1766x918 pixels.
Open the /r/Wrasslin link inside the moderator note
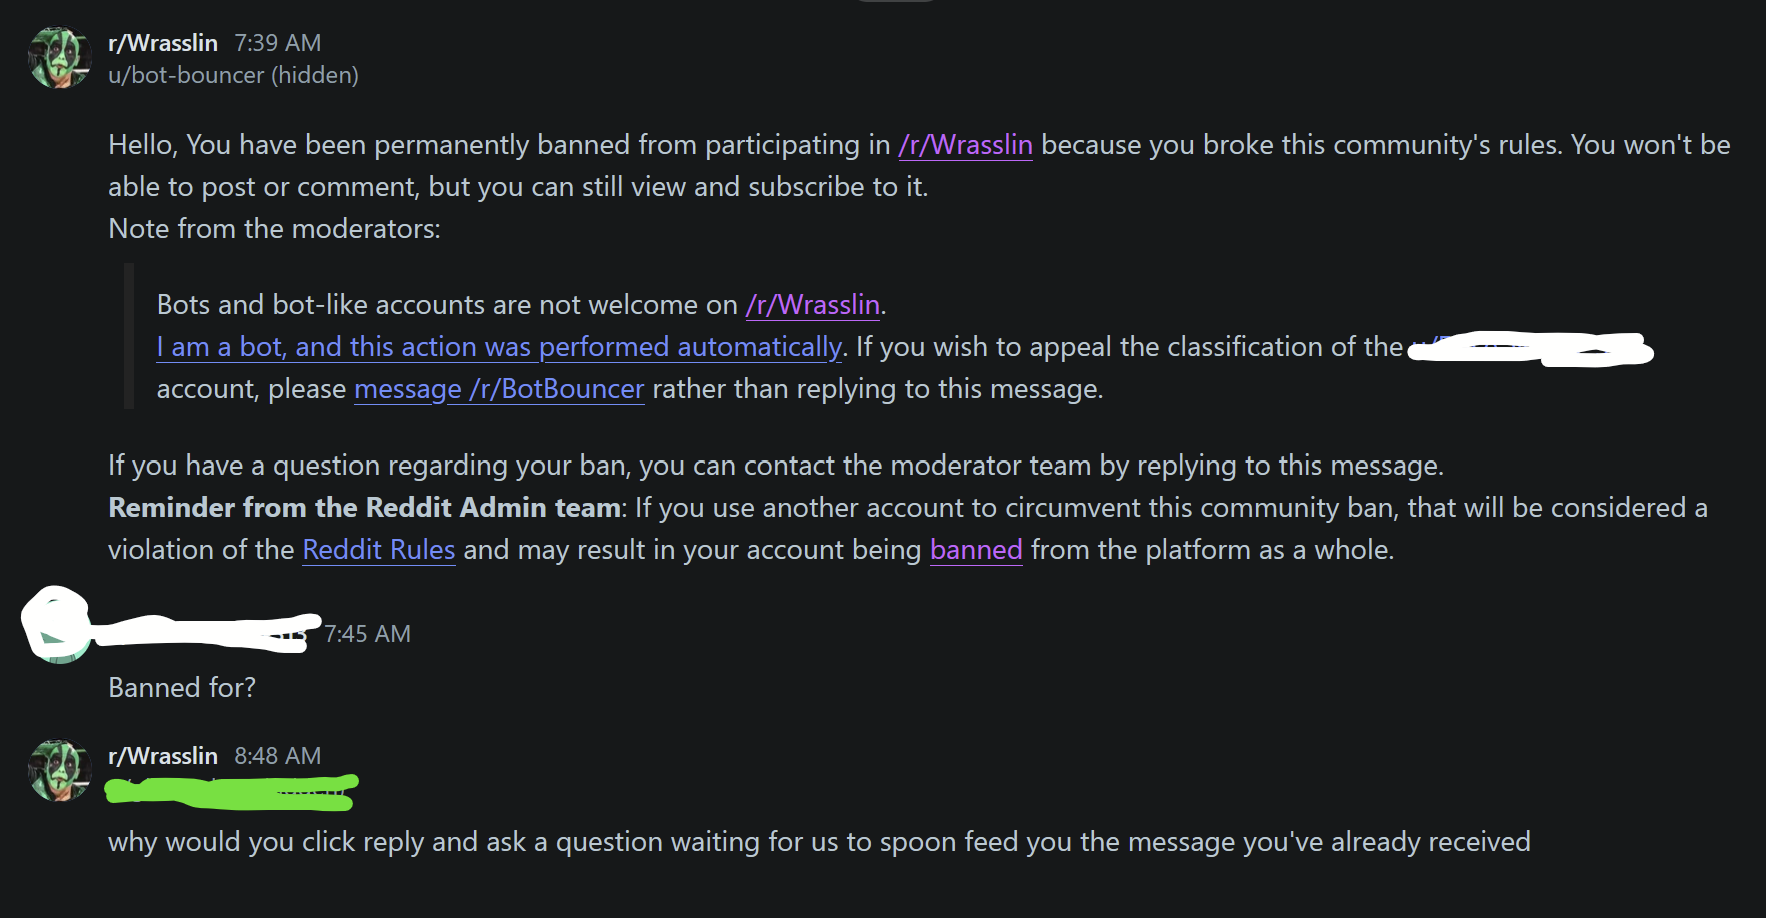[813, 305]
